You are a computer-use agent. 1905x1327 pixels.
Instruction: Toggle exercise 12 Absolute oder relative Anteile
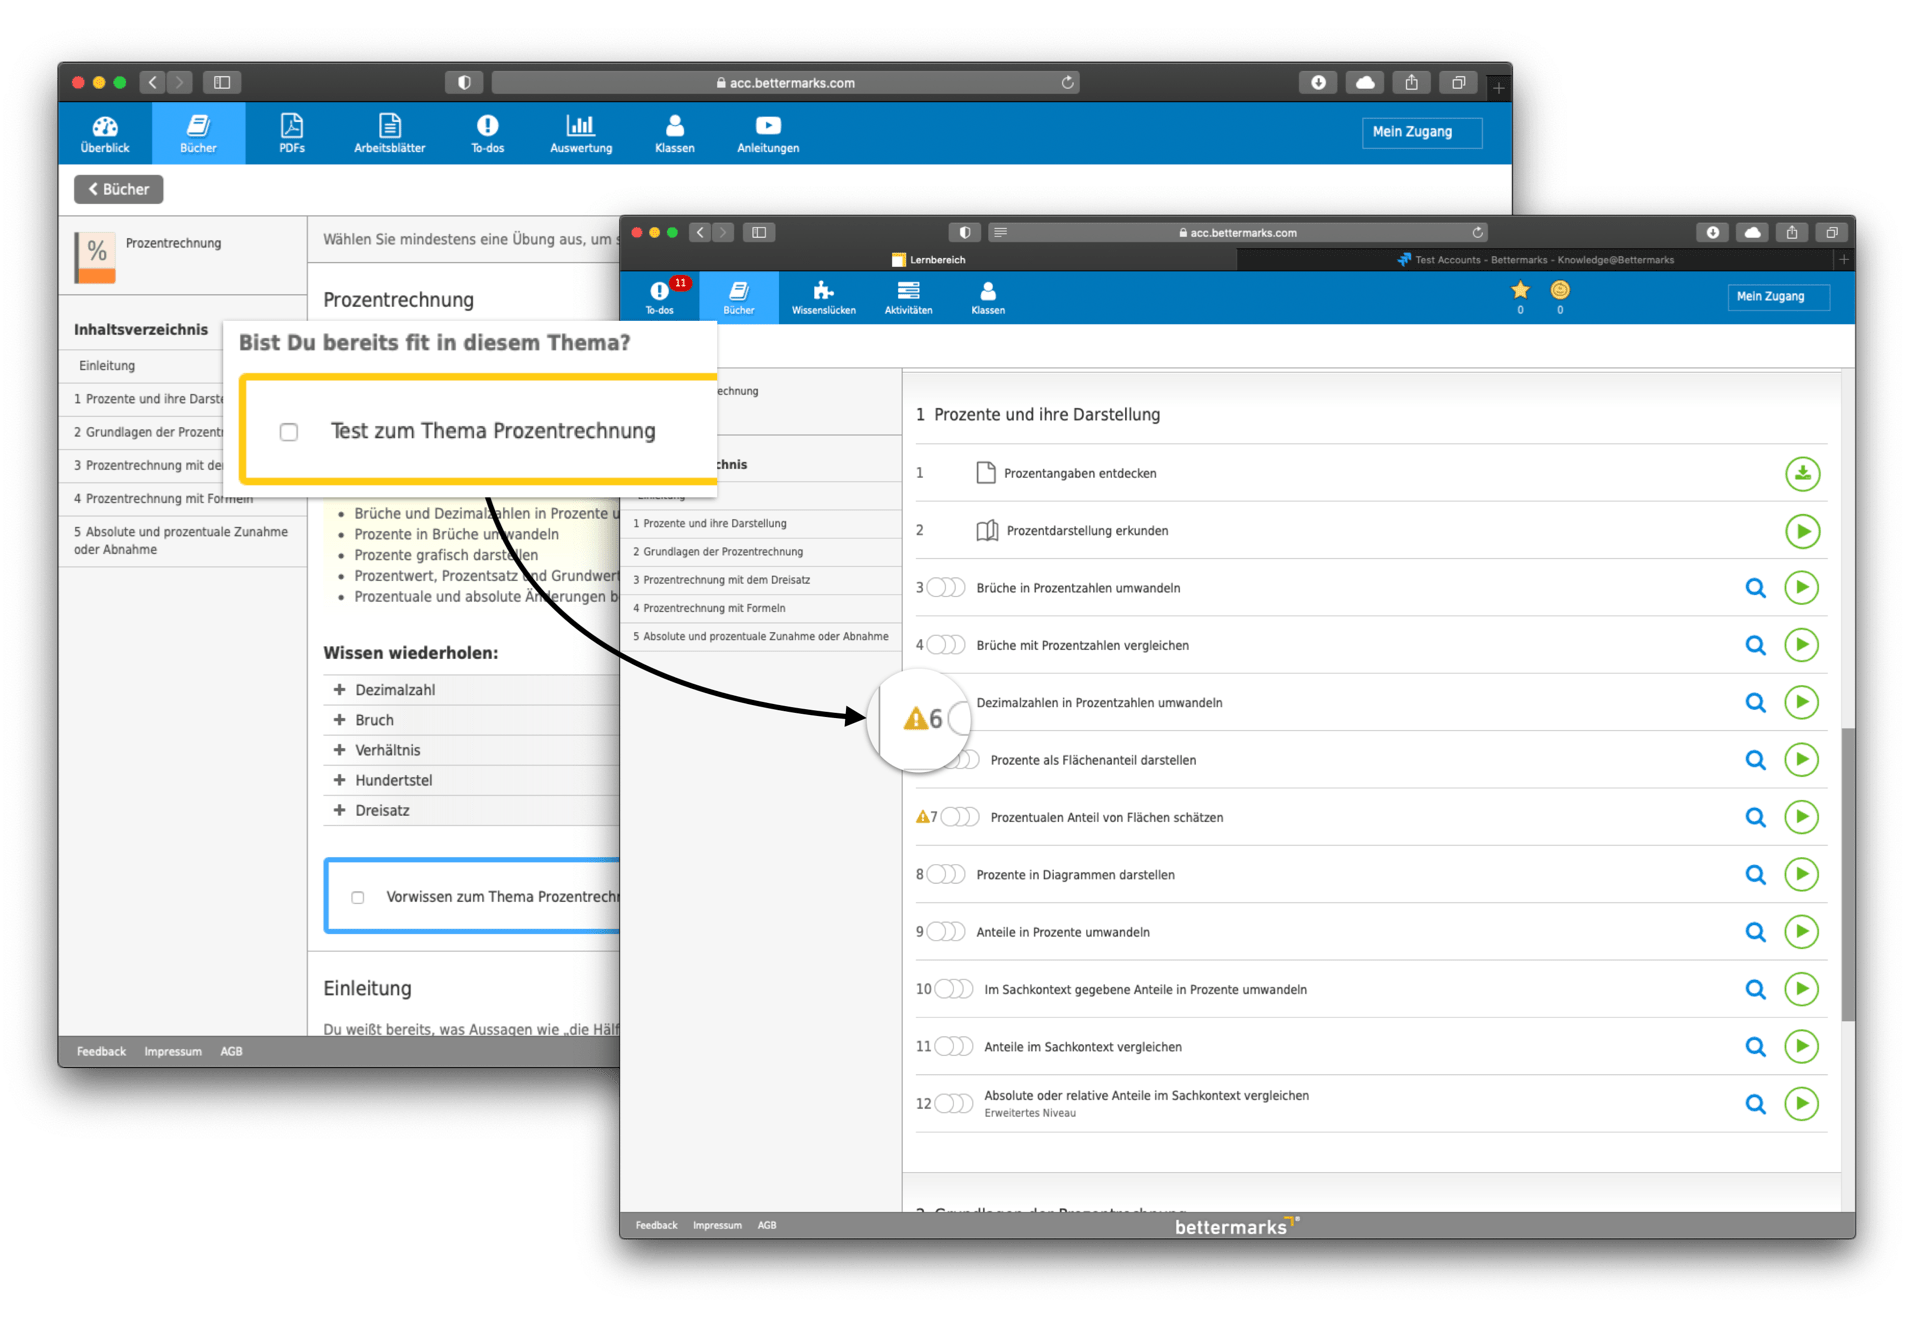tap(952, 1103)
